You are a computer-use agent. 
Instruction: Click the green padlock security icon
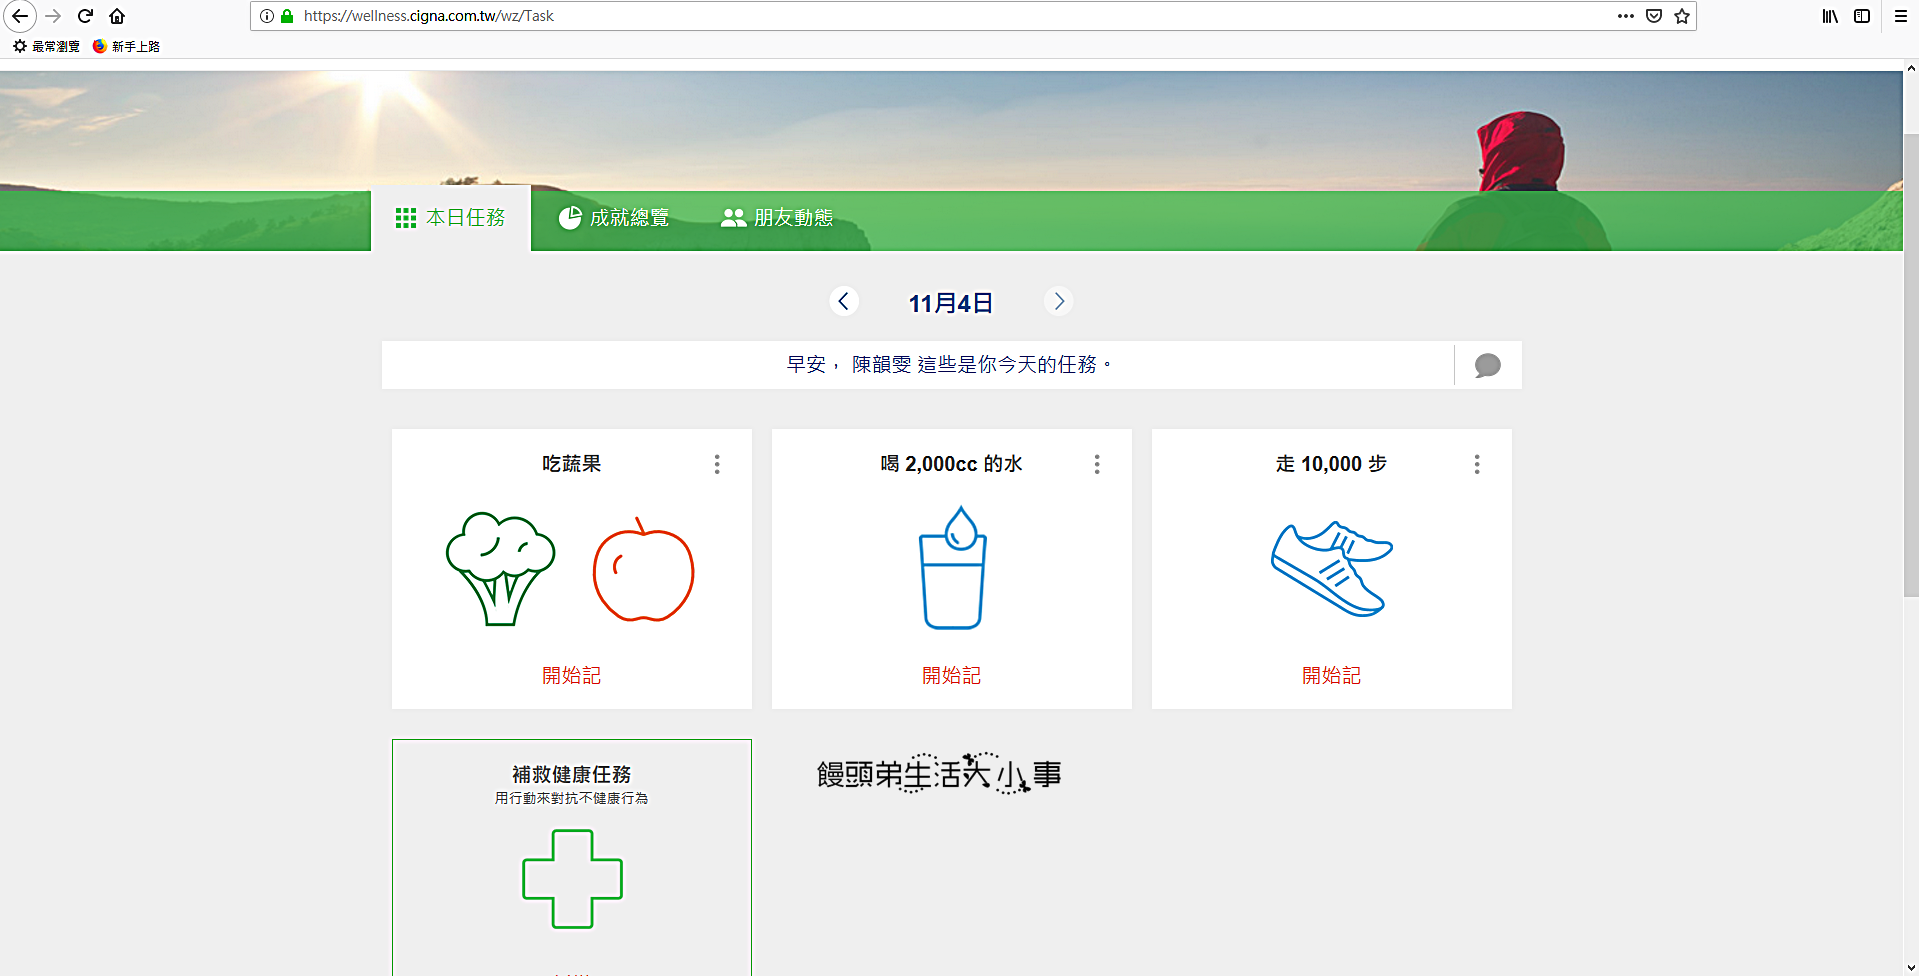click(x=287, y=16)
